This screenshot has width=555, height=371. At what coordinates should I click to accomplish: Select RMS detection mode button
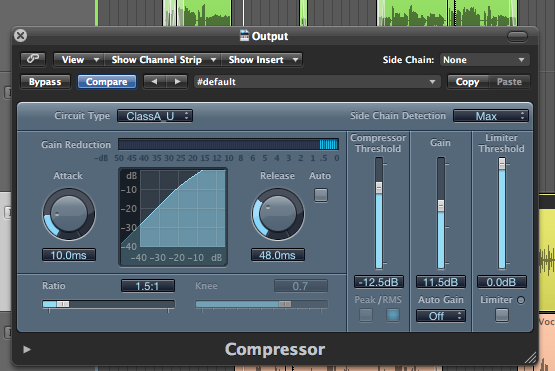point(393,315)
